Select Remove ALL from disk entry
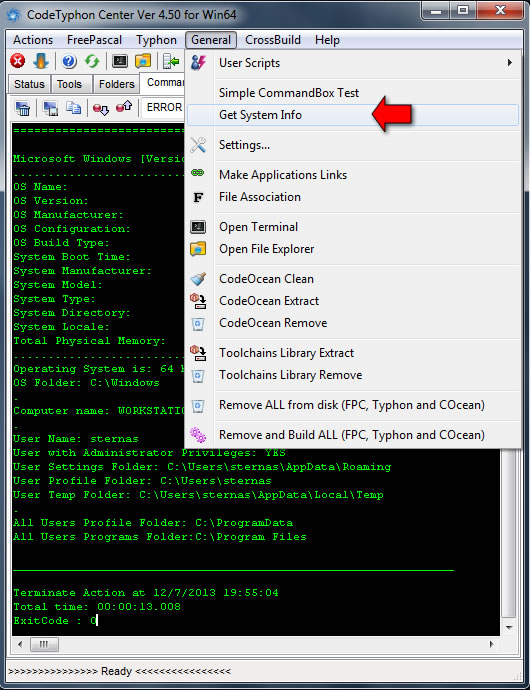Viewport: 530px width, 690px height. (353, 404)
